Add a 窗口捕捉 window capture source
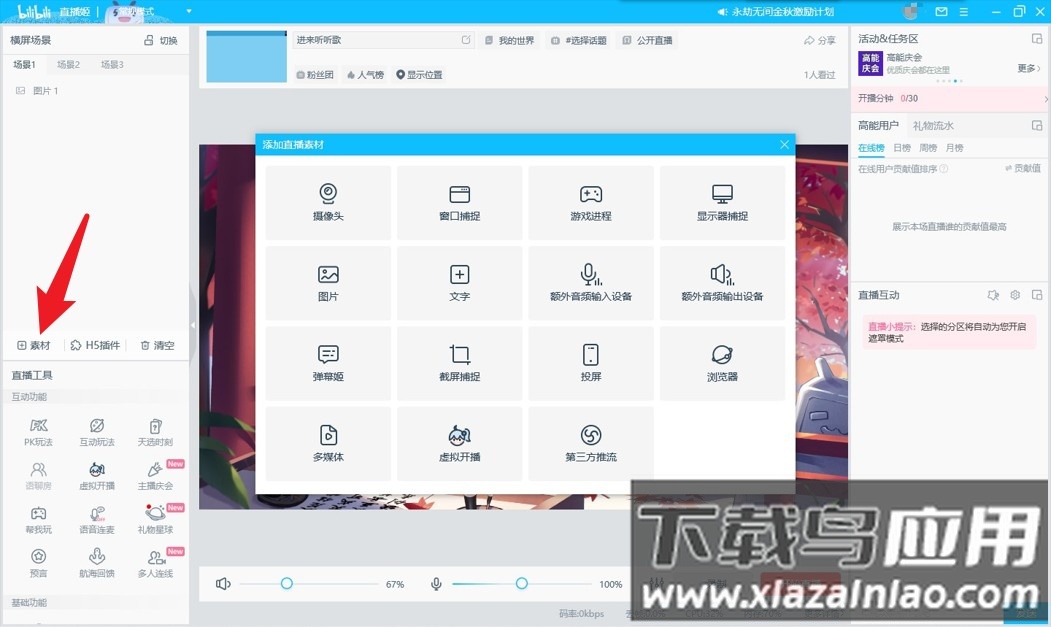The width and height of the screenshot is (1051, 627). [459, 202]
